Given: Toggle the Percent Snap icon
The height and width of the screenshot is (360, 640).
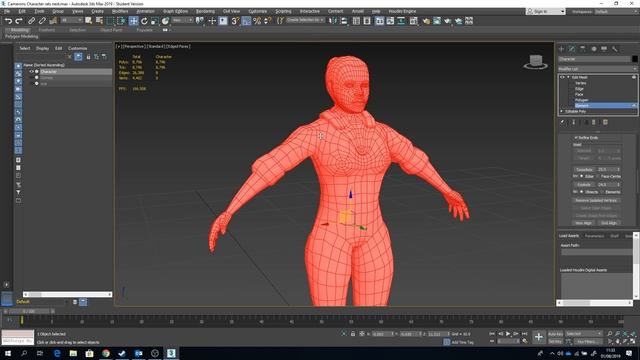Looking at the screenshot, I should click(257, 21).
